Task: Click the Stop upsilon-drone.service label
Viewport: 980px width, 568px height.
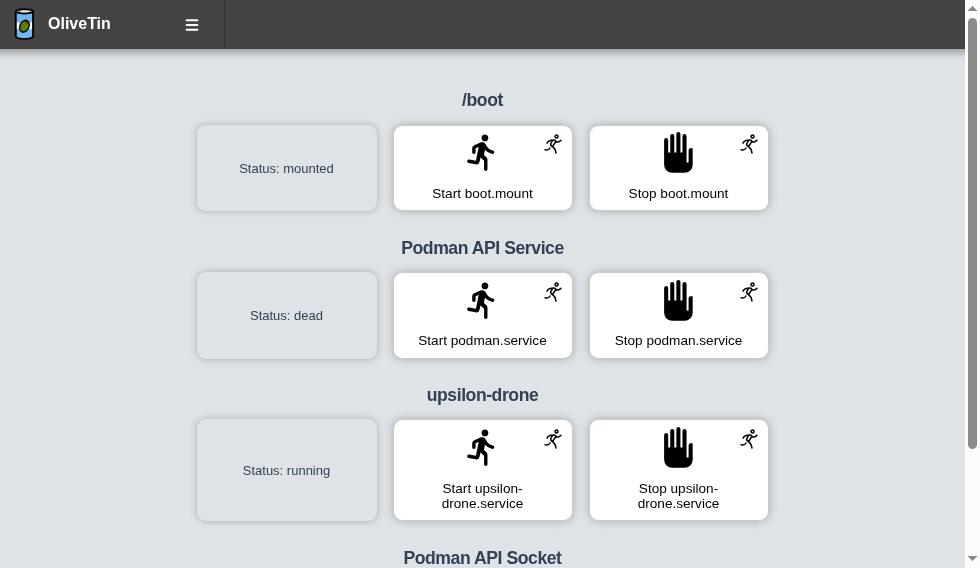Action: 678,496
